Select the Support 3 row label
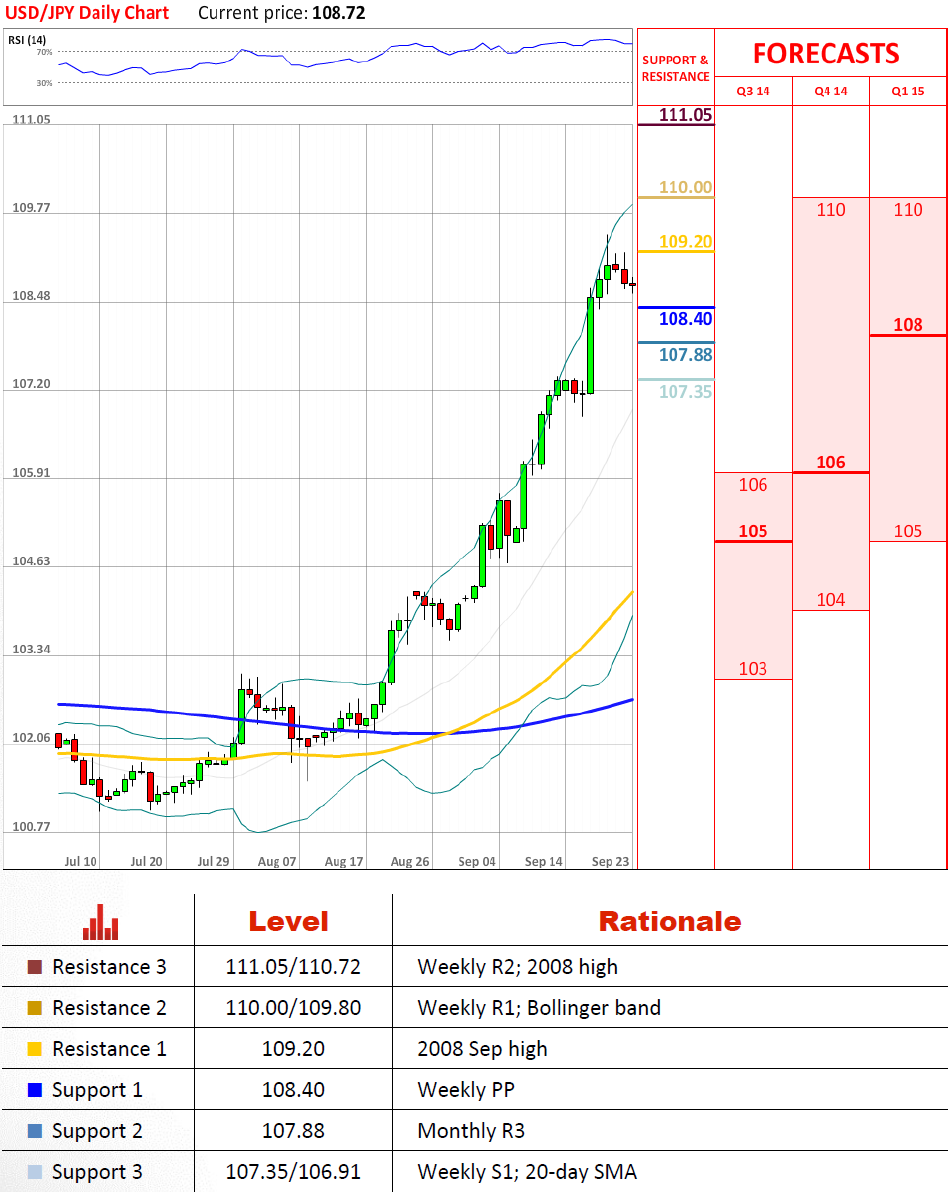The image size is (951, 1192). pyautogui.click(x=97, y=1173)
